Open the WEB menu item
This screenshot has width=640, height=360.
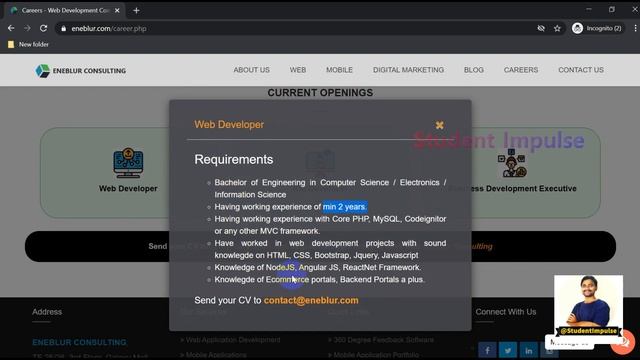[298, 70]
